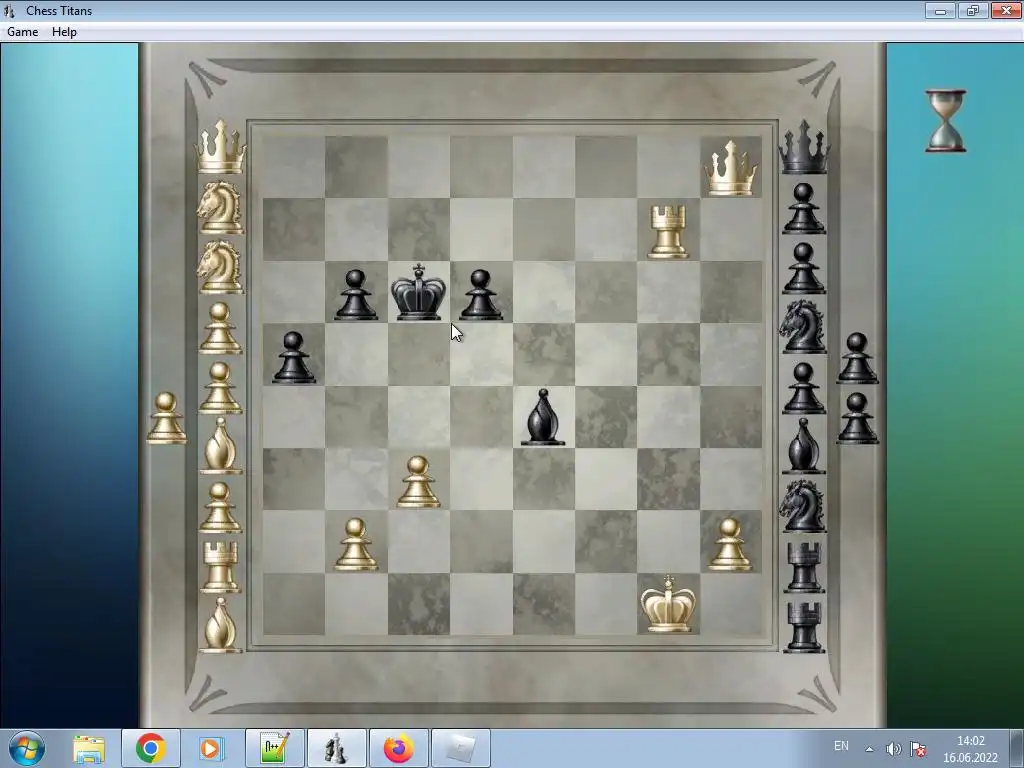Click the Chess Titans taskbar button
Screen dimensions: 1024x768
[336, 748]
